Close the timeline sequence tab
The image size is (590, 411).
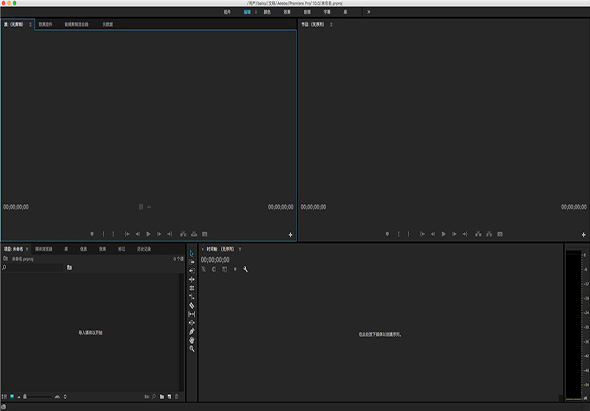pyautogui.click(x=202, y=249)
